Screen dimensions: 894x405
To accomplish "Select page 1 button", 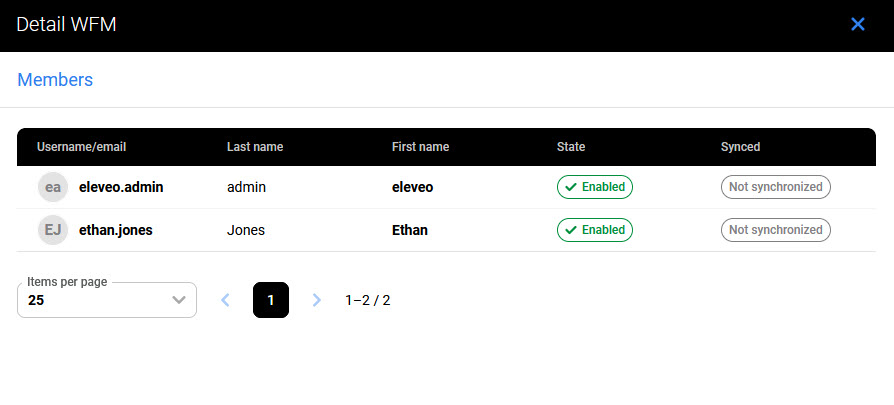I will [271, 300].
